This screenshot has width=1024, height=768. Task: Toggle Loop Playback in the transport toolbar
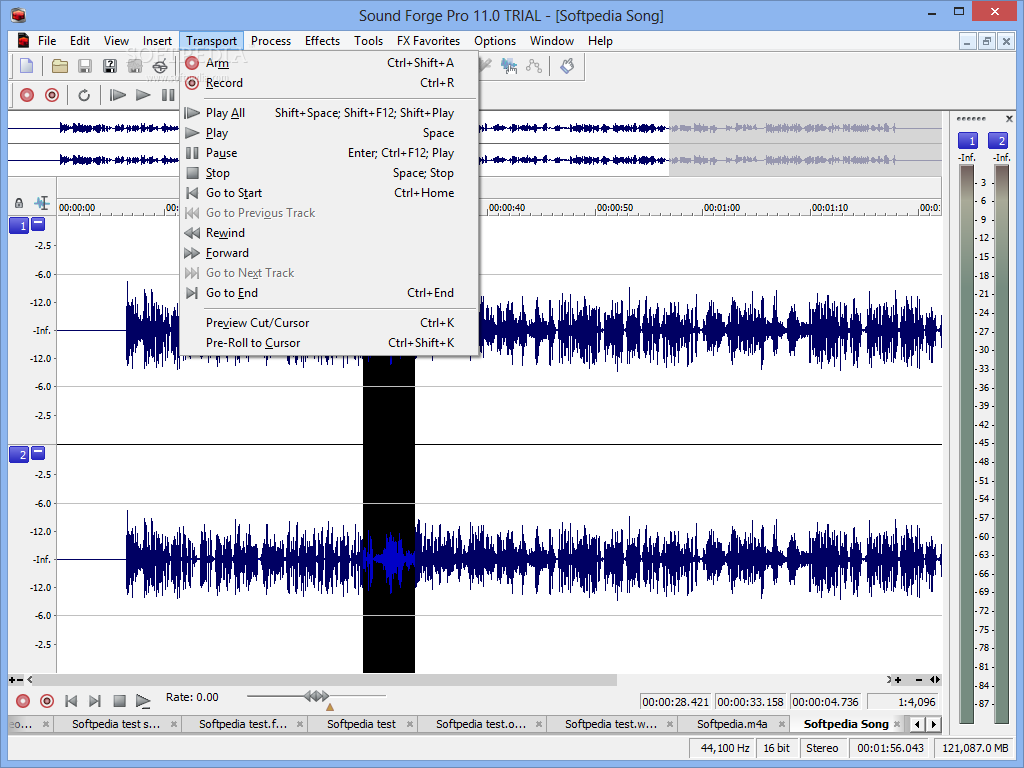click(x=84, y=95)
